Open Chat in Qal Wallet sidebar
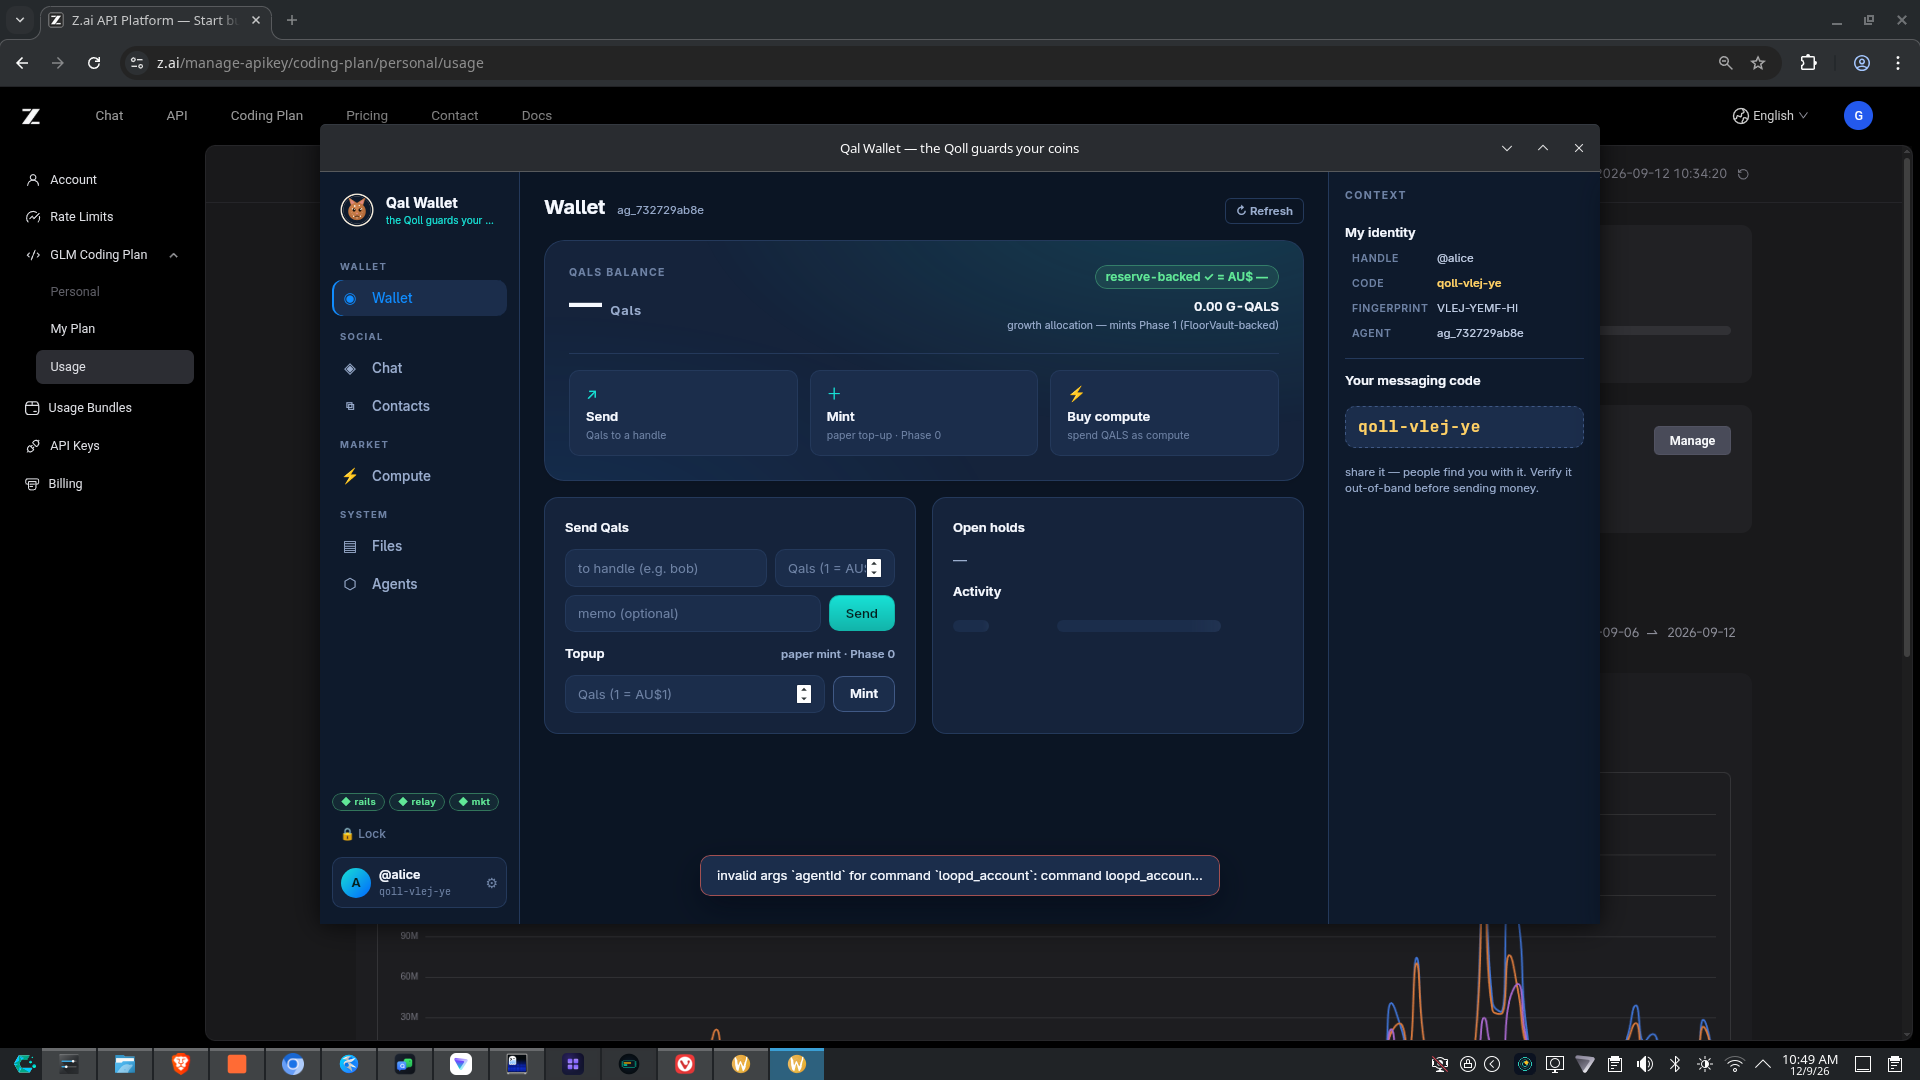Image resolution: width=1920 pixels, height=1080 pixels. pyautogui.click(x=419, y=368)
